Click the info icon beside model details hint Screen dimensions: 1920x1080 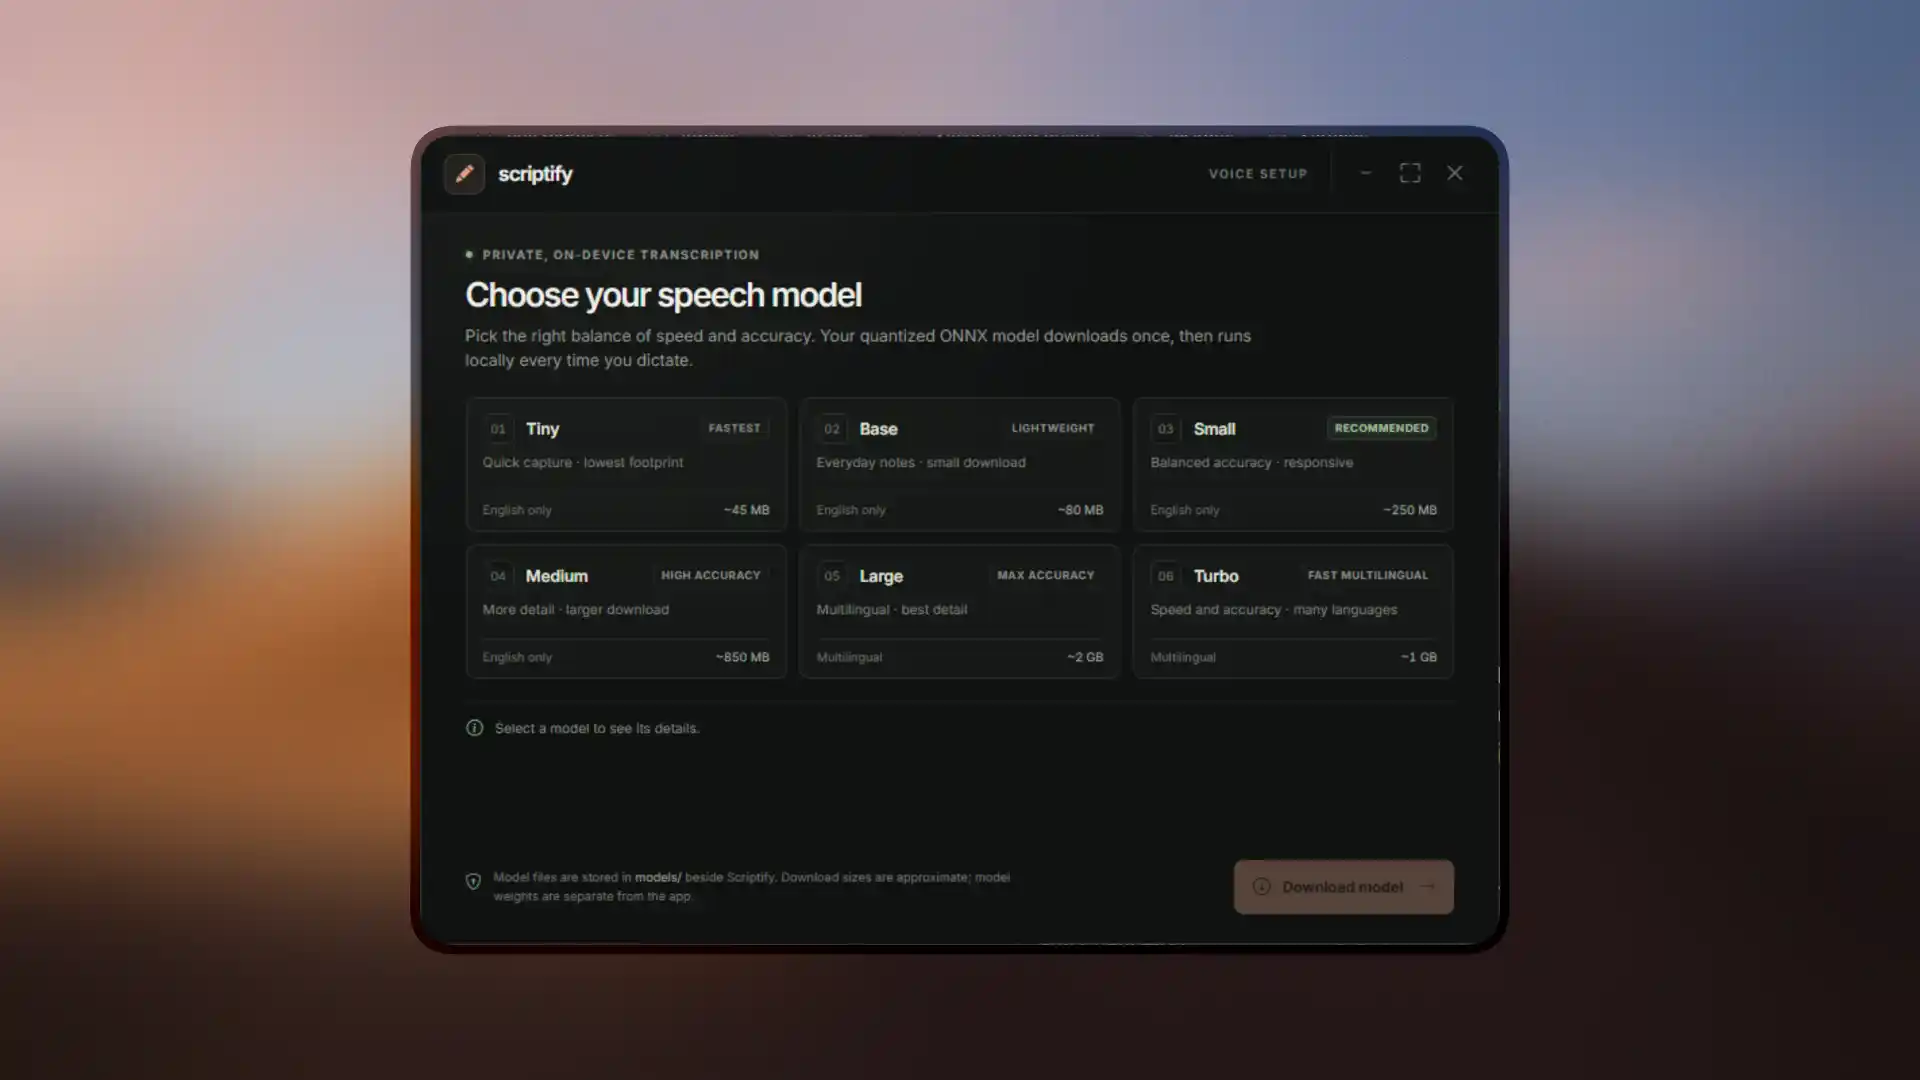(x=475, y=728)
